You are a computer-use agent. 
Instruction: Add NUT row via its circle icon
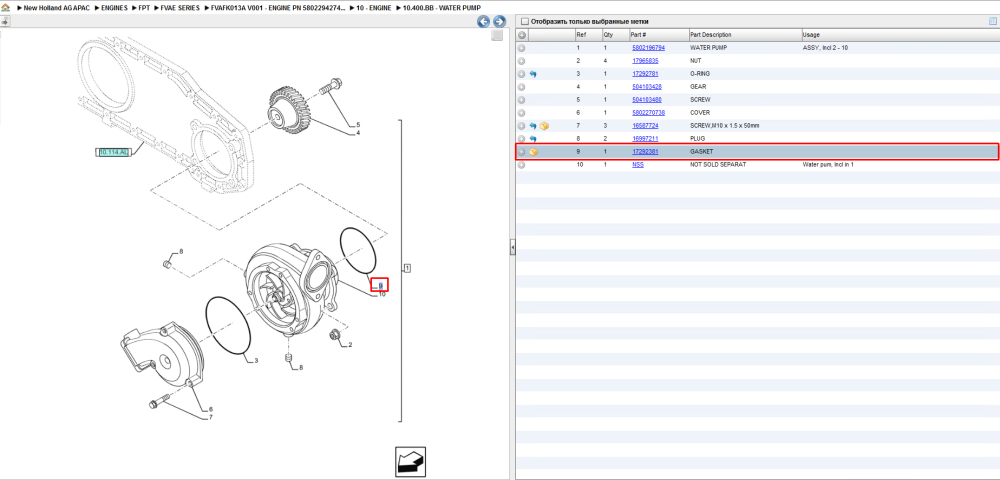tap(521, 61)
